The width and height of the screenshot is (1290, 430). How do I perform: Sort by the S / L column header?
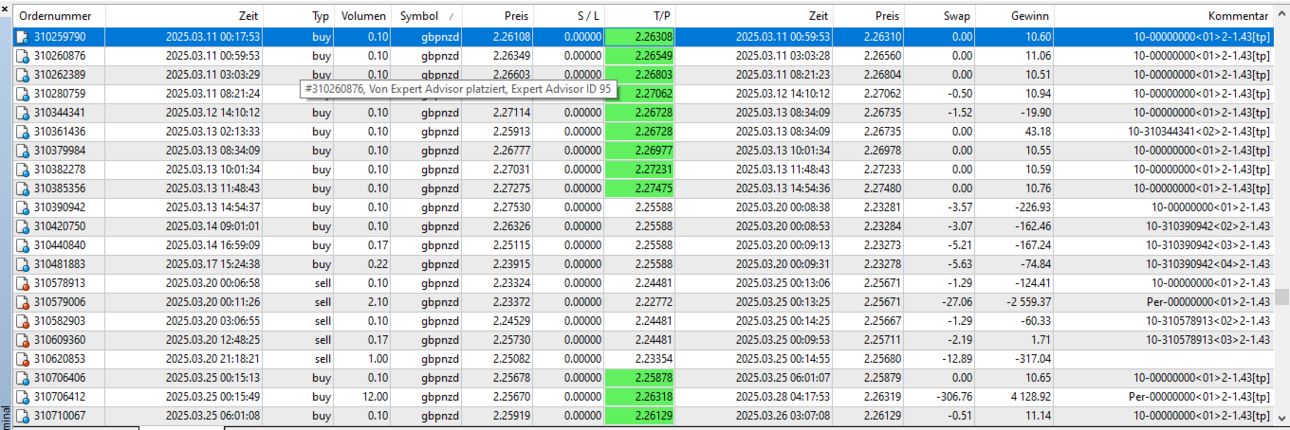coord(569,17)
